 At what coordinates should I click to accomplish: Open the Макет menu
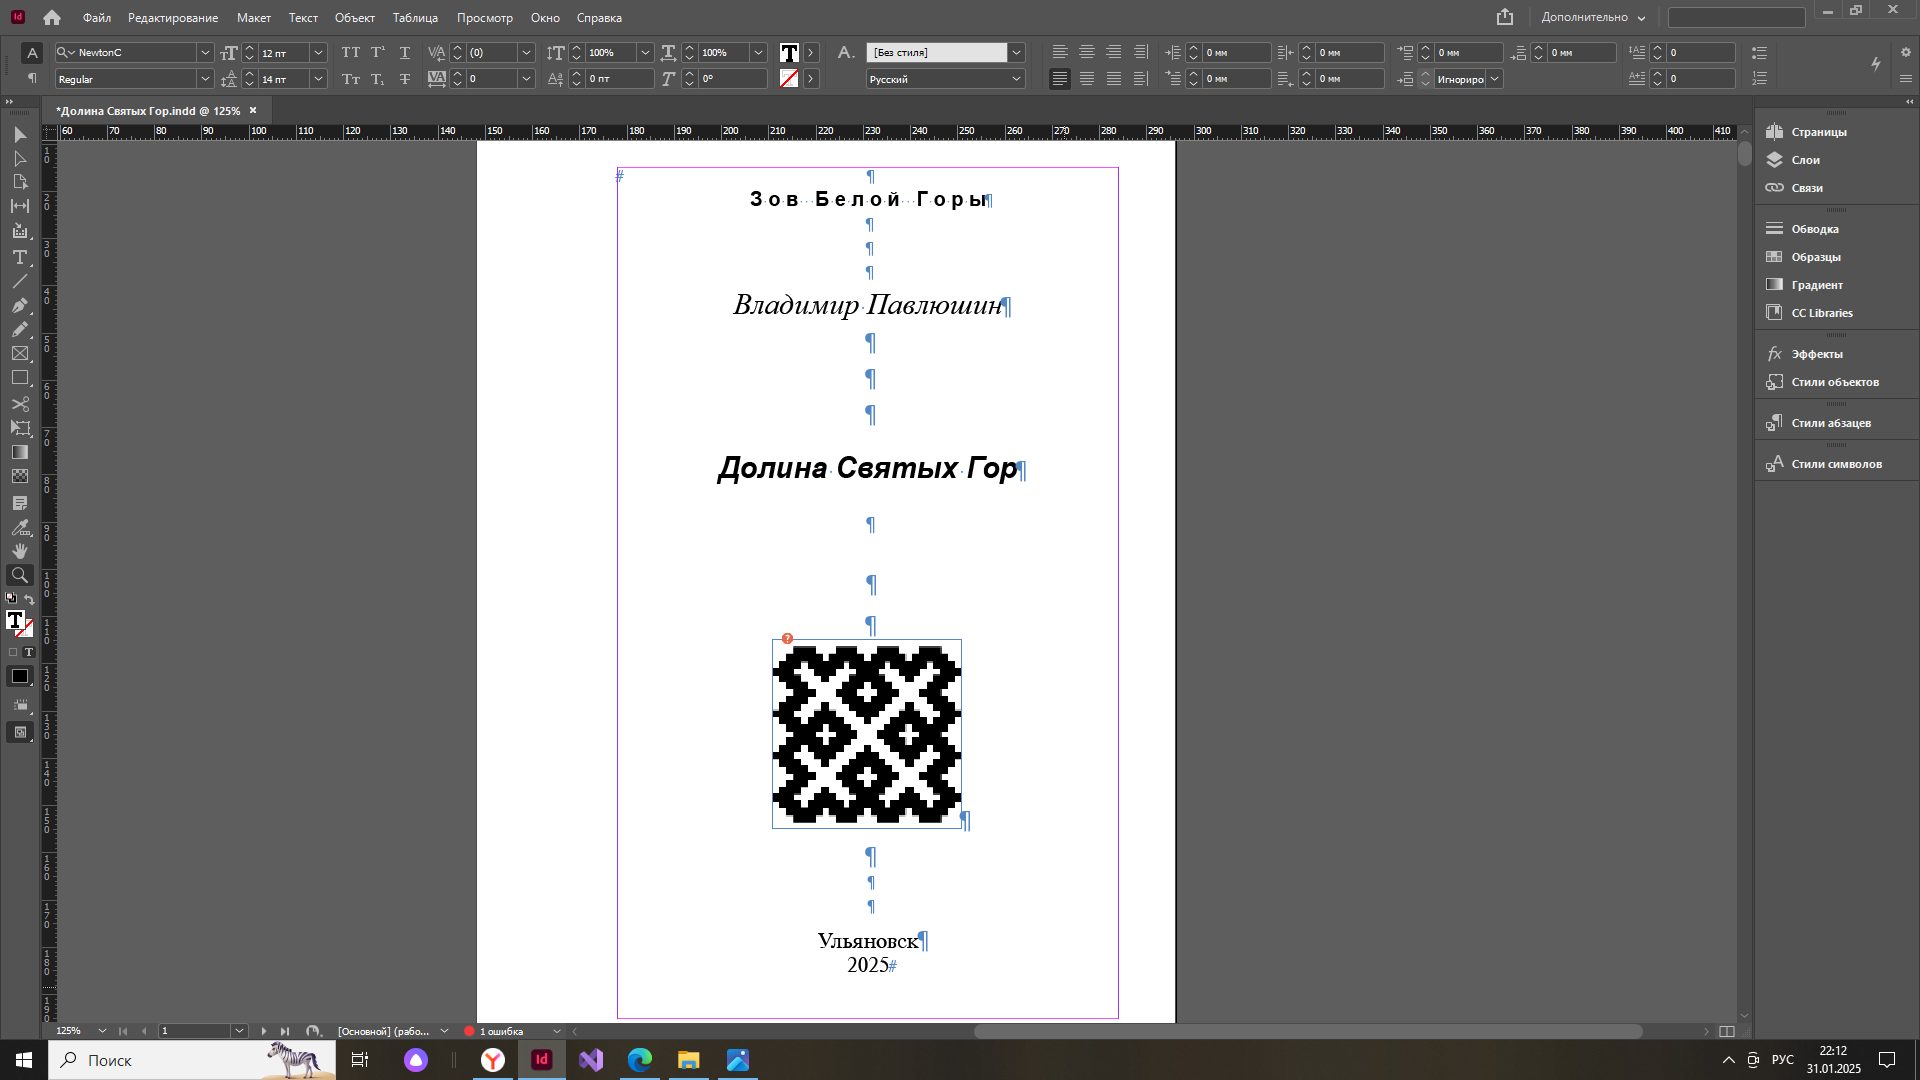click(x=253, y=18)
